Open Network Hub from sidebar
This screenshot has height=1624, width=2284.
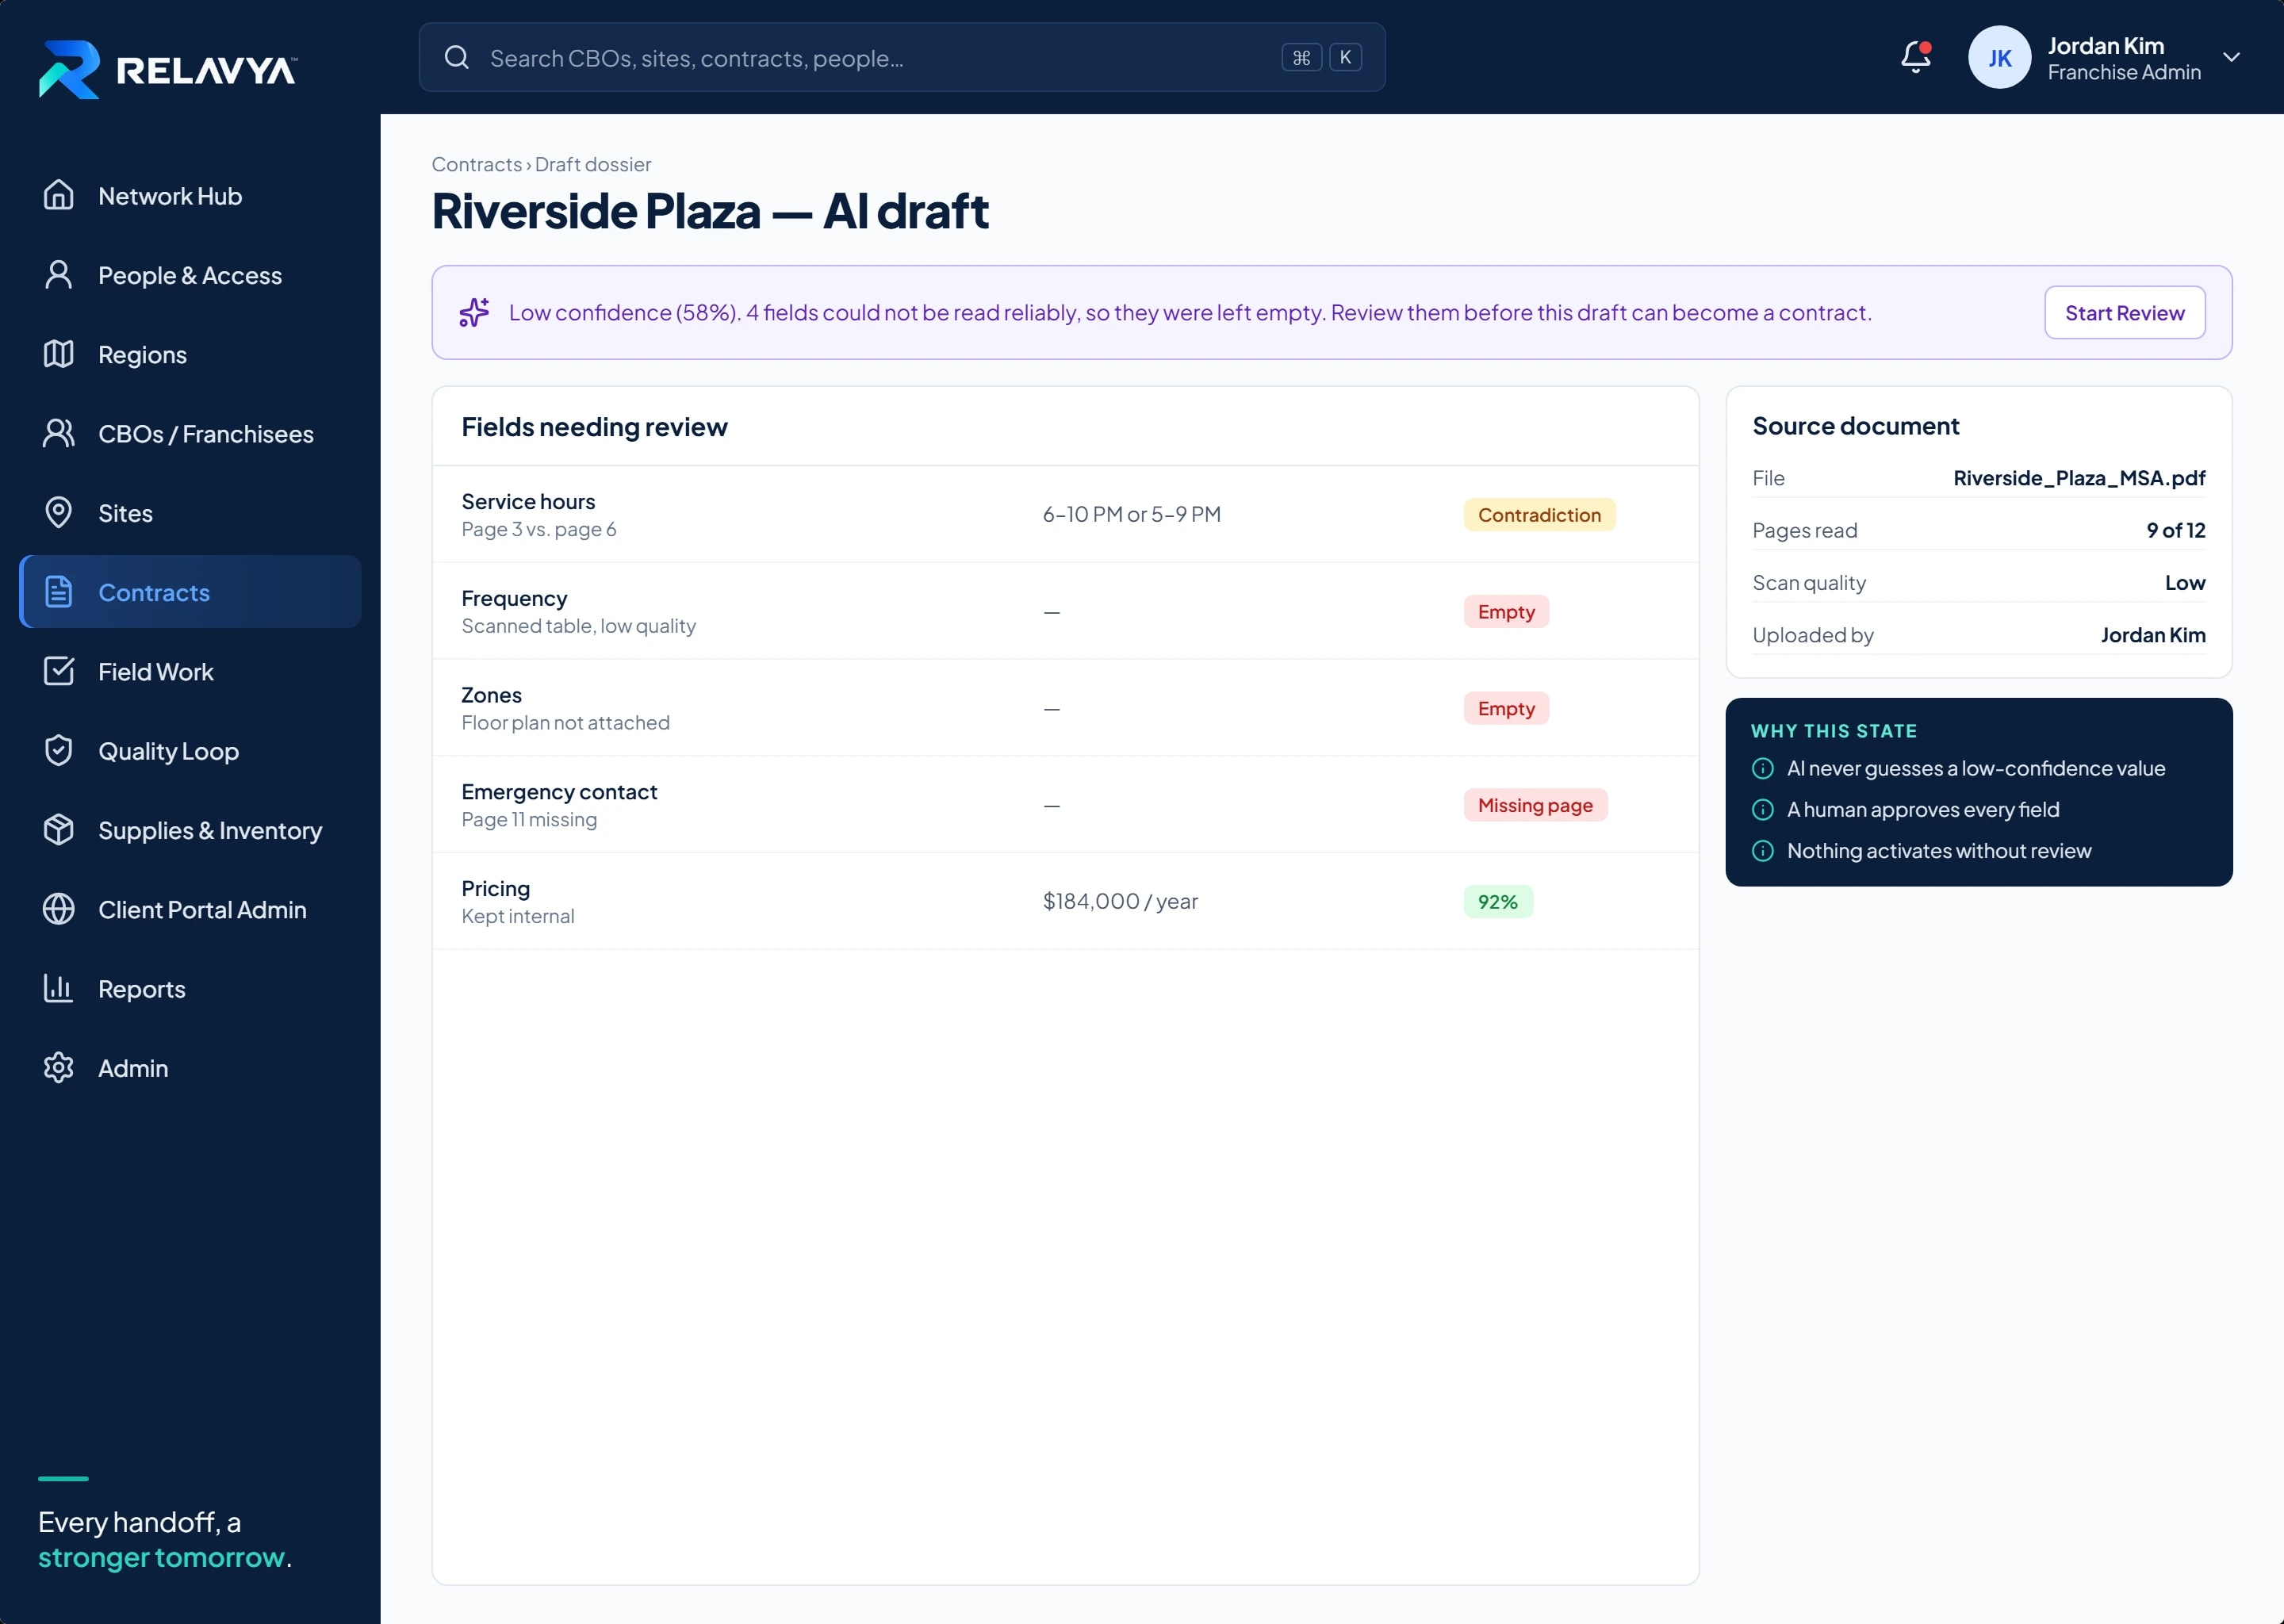(190, 195)
